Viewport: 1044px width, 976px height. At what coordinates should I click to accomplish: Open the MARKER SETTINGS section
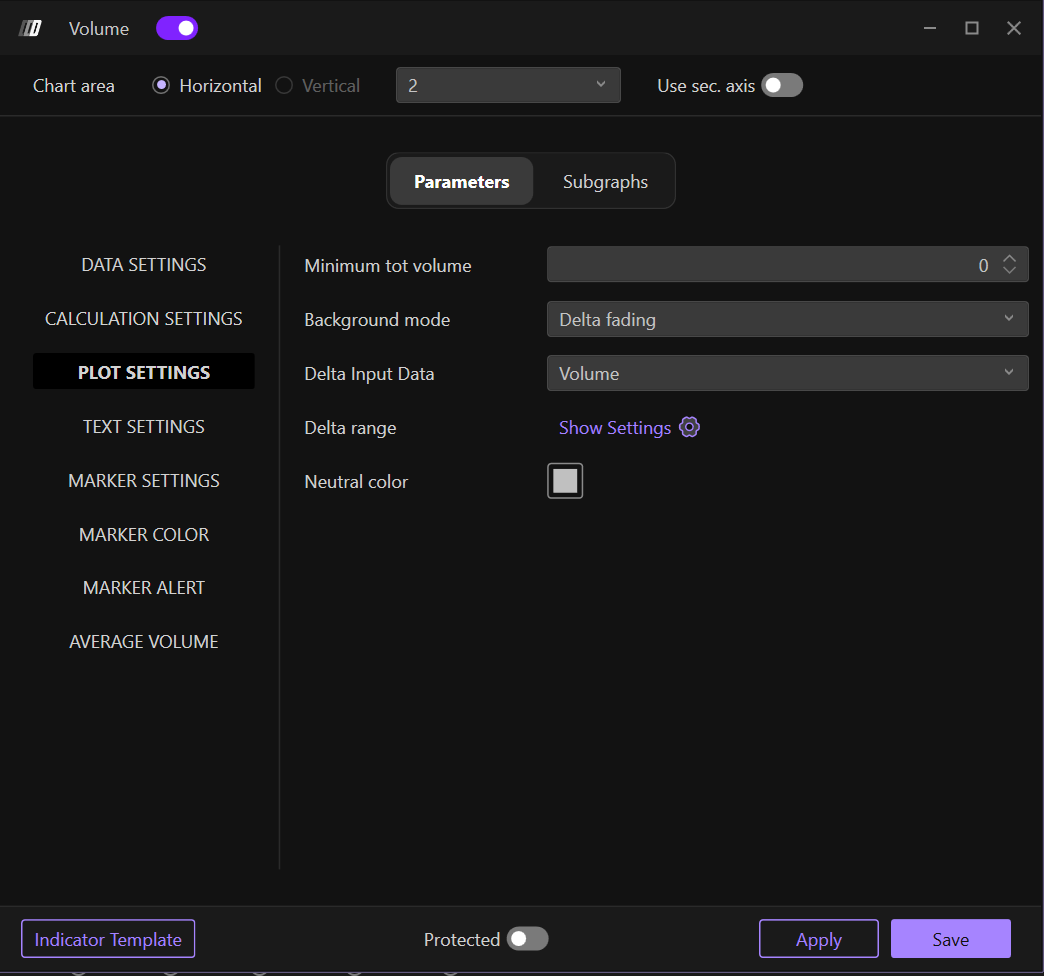(x=144, y=481)
